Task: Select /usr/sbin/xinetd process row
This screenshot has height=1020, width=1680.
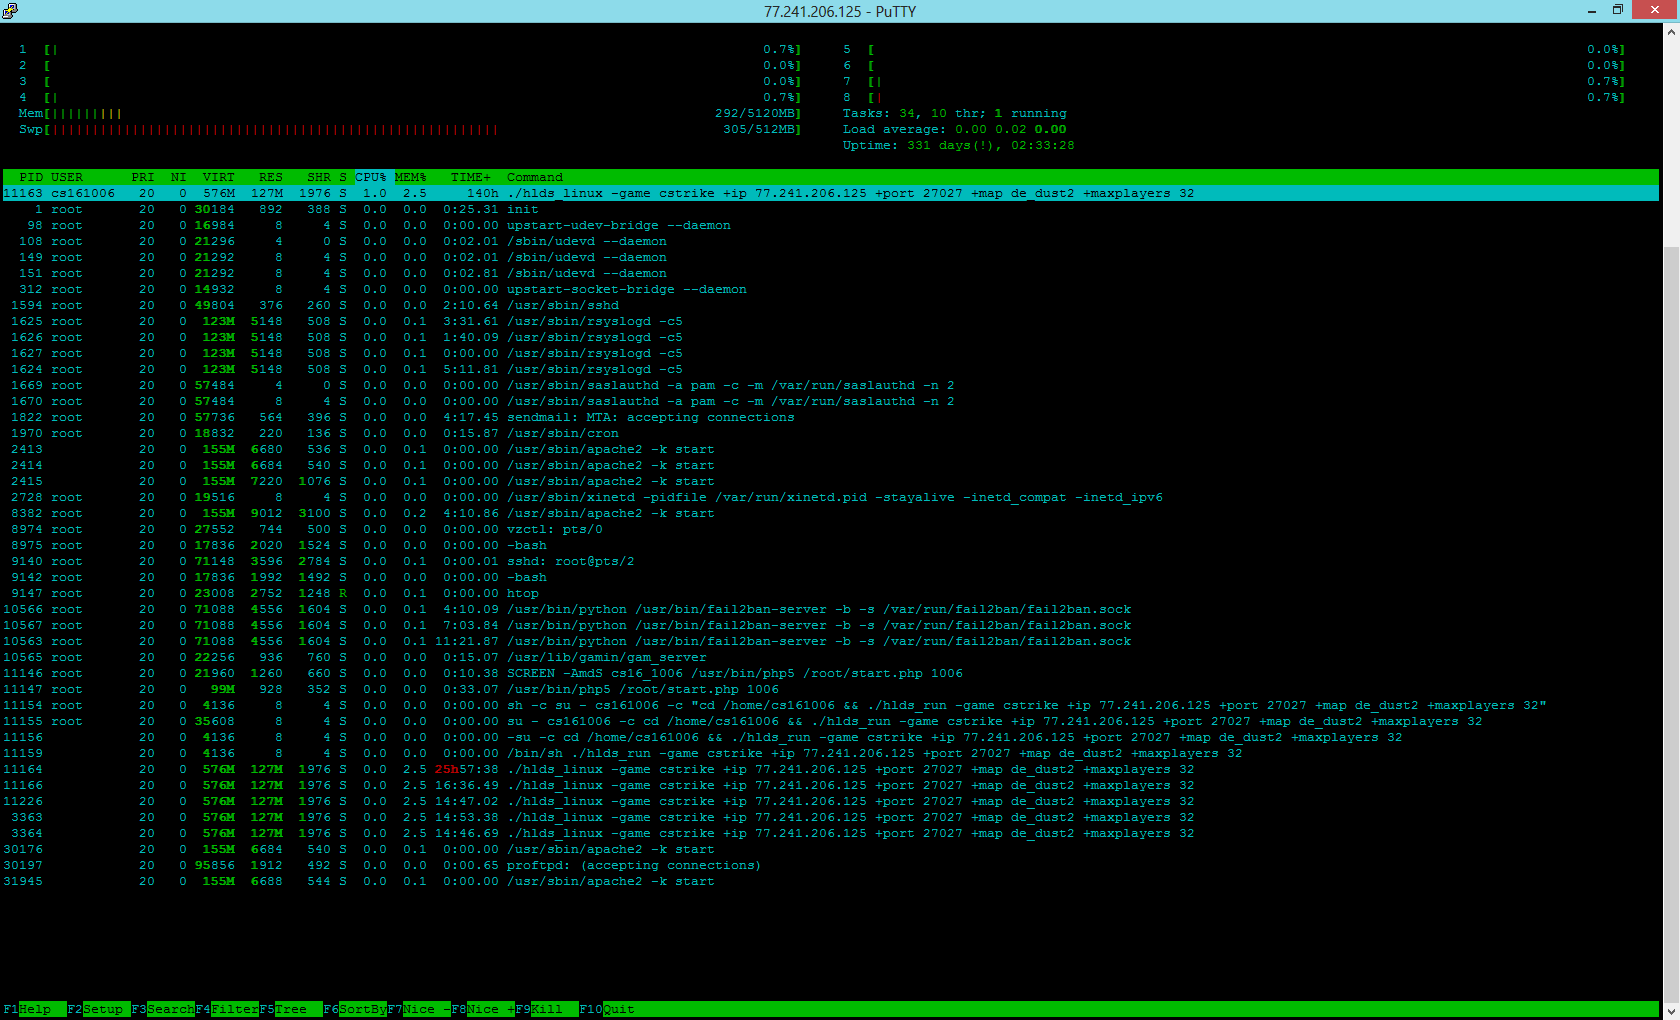Action: pyautogui.click(x=830, y=497)
